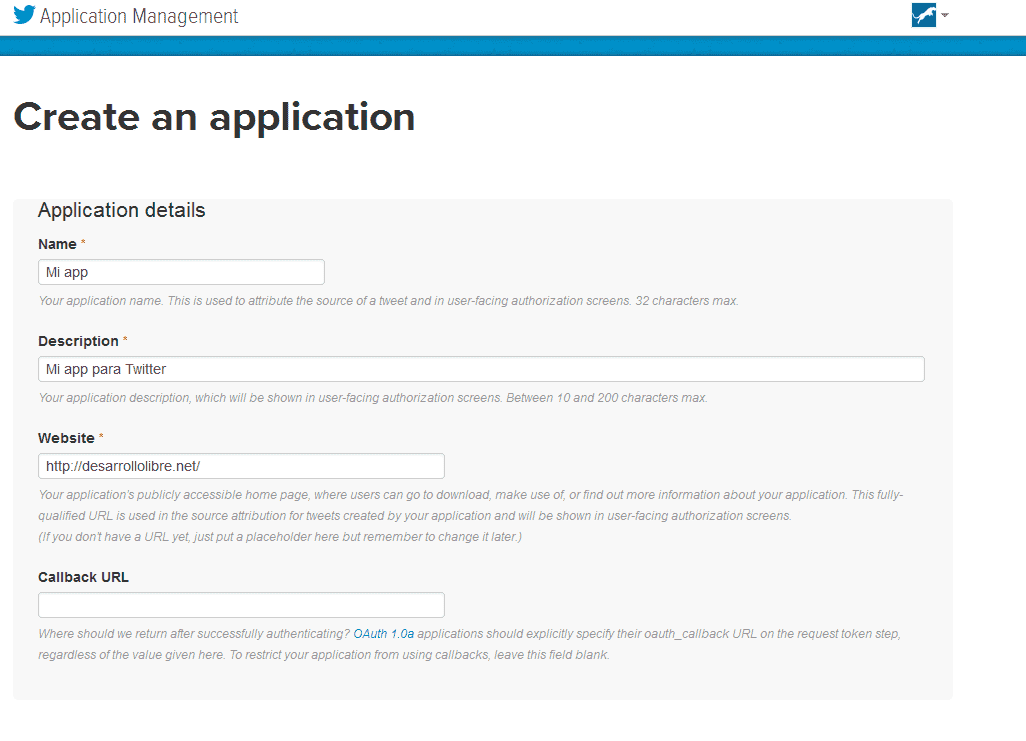Click the Description input field

pos(481,369)
